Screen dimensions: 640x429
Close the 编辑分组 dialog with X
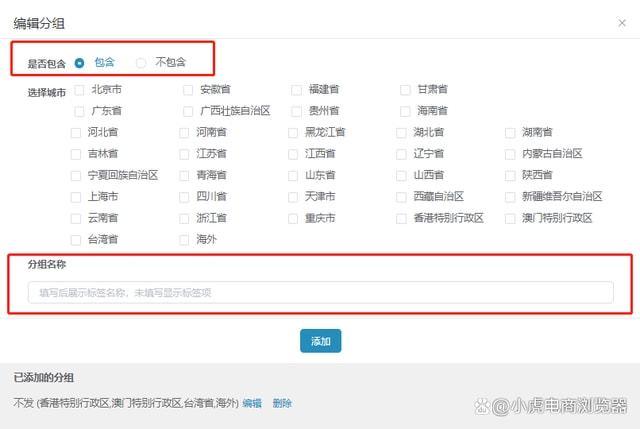point(623,21)
